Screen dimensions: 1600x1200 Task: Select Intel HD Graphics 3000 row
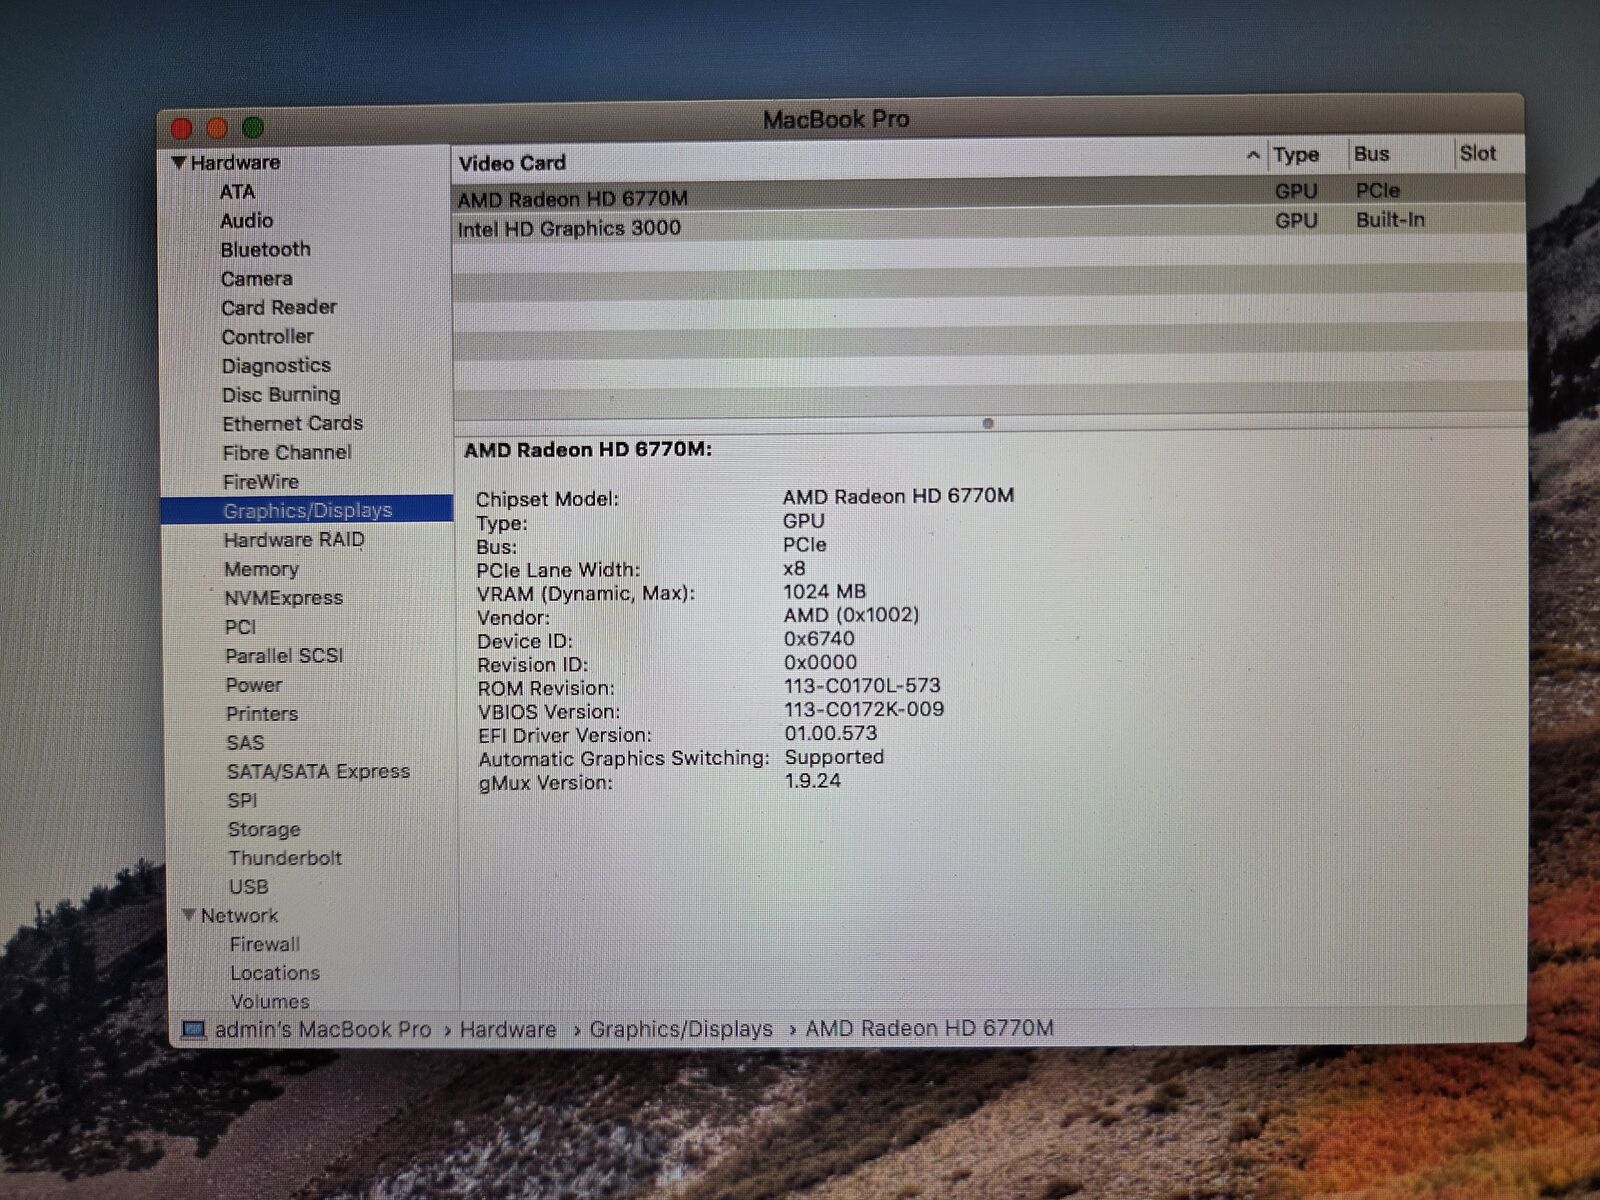tap(569, 229)
